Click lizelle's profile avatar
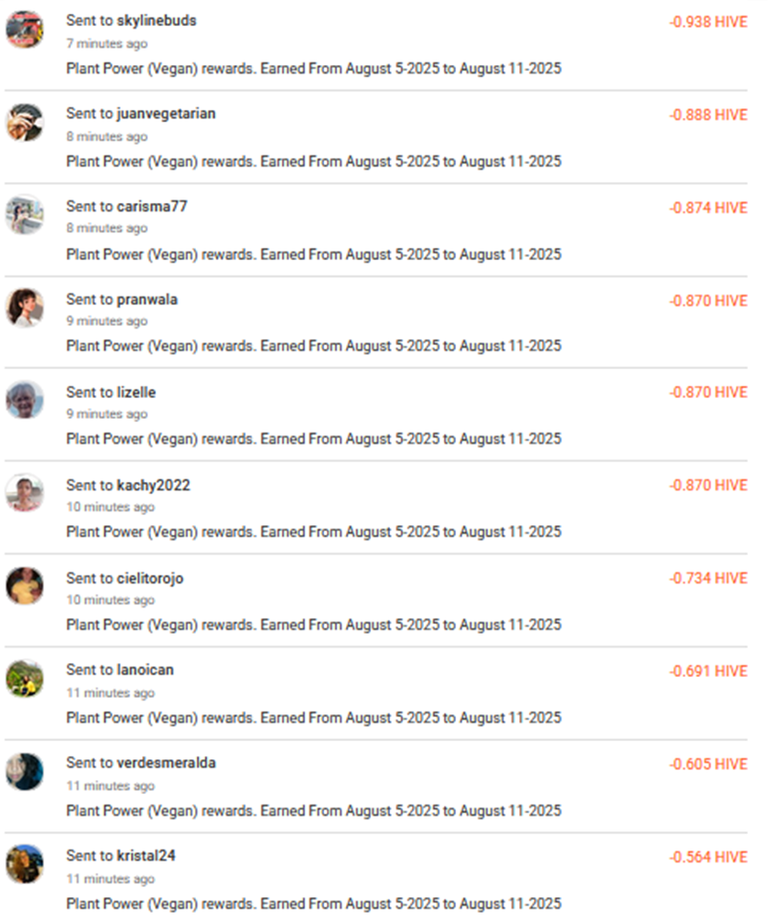Screen dimensions: 768x918 (25, 400)
